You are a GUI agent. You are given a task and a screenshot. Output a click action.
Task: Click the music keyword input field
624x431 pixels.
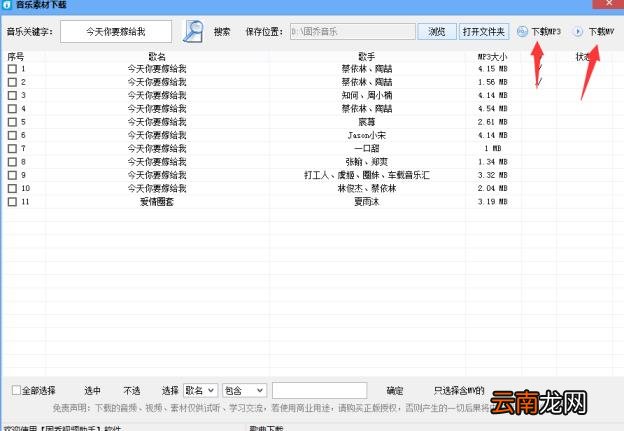pos(116,31)
